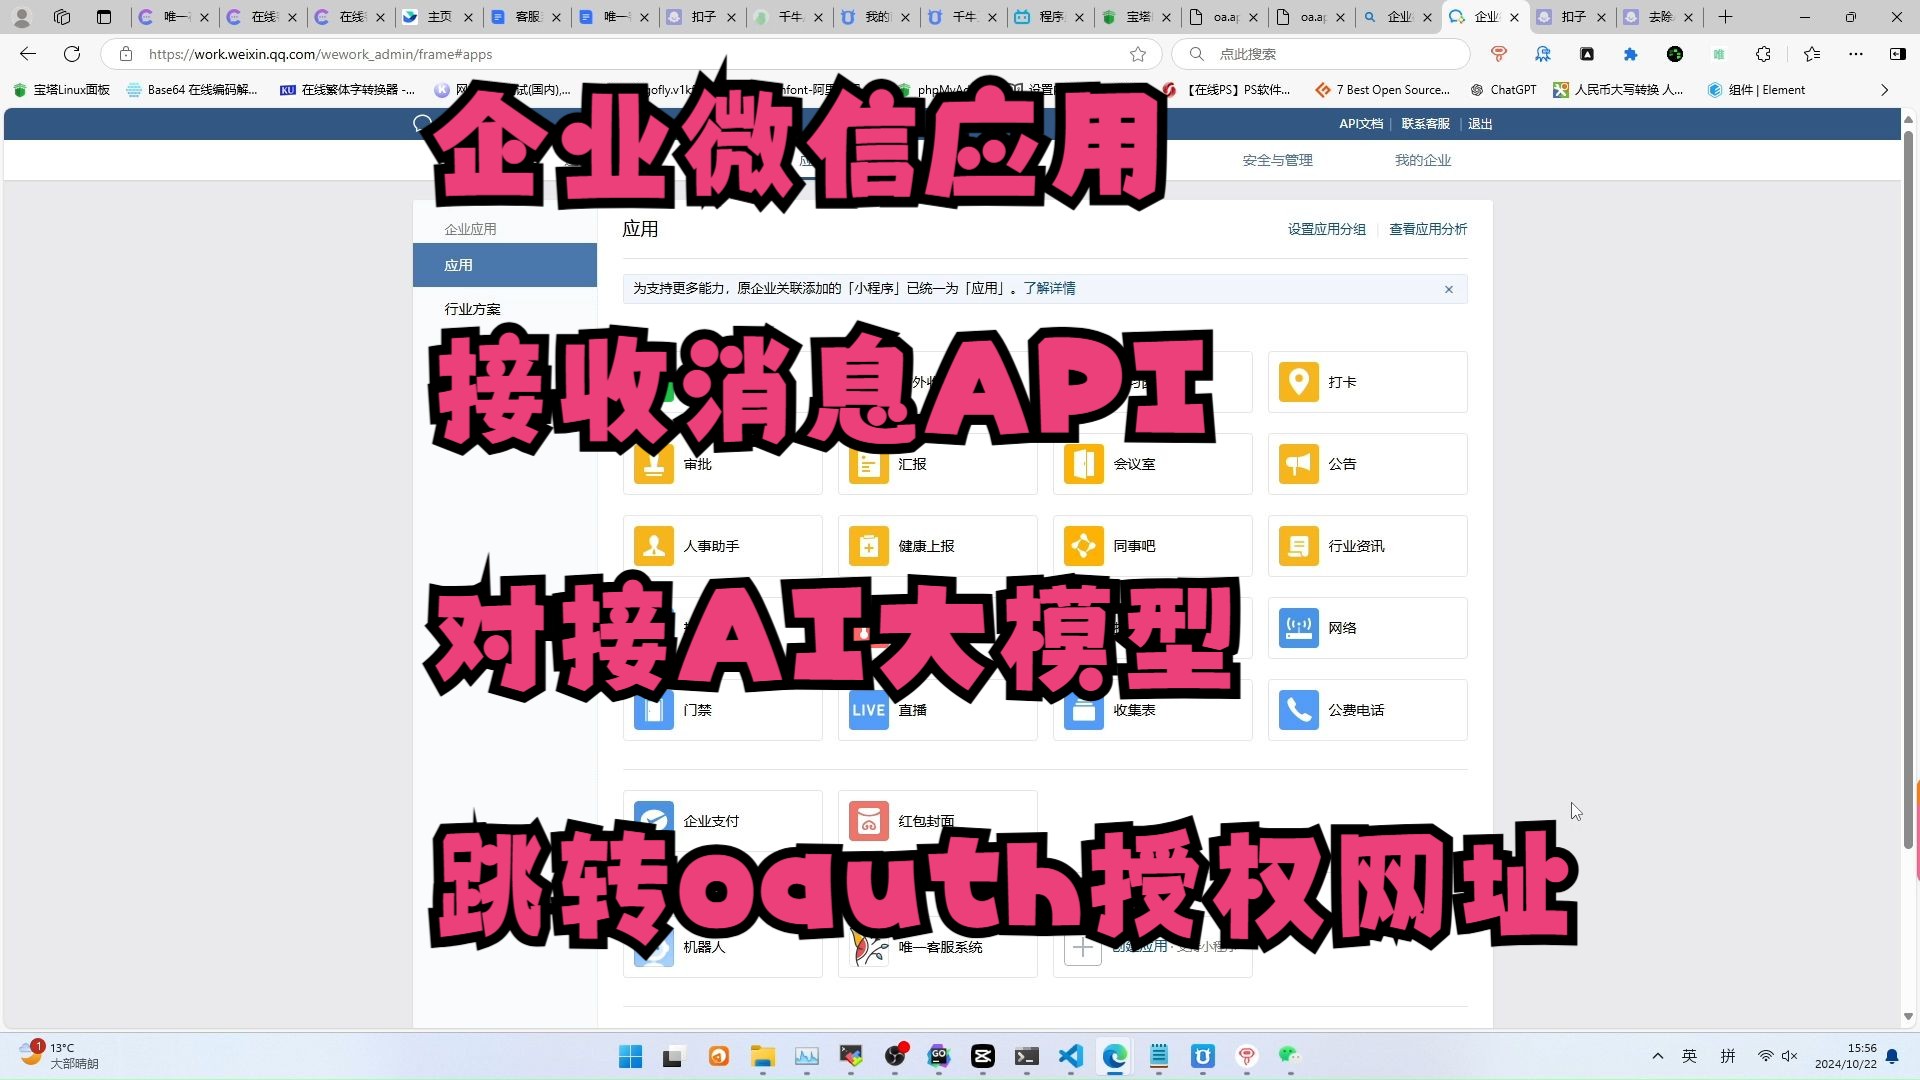Dismiss the mini-program notice banner
The image size is (1920, 1080).
coord(1448,289)
